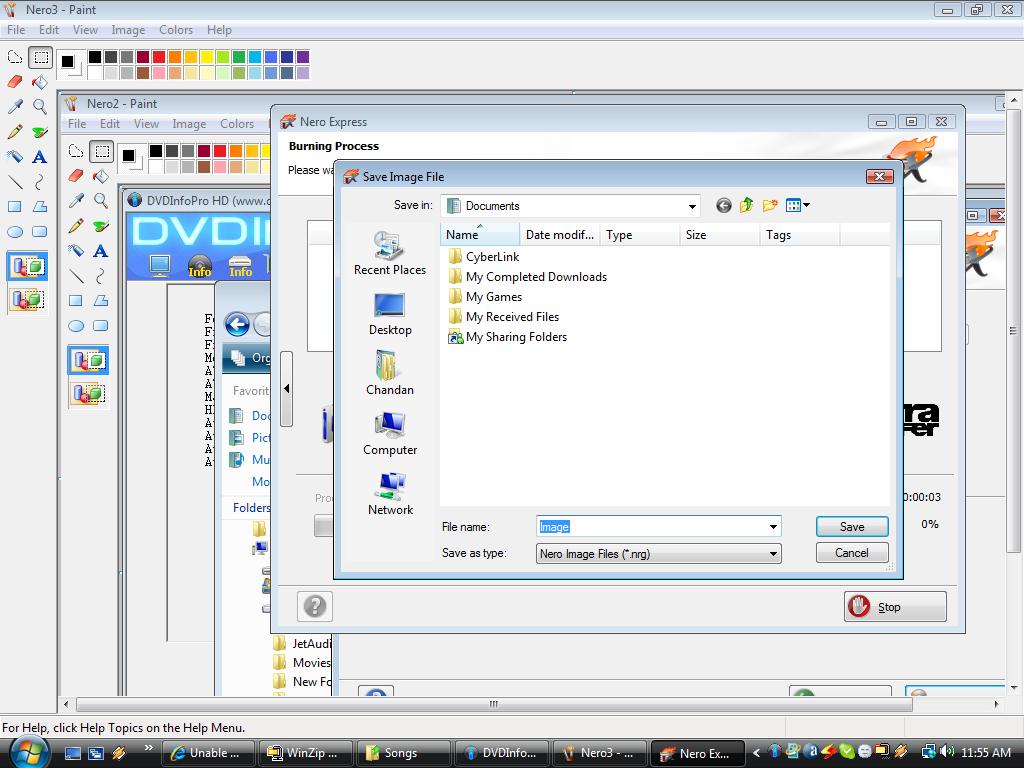
Task: Pick the red color swatch in Nero3 palette
Action: coord(159,57)
